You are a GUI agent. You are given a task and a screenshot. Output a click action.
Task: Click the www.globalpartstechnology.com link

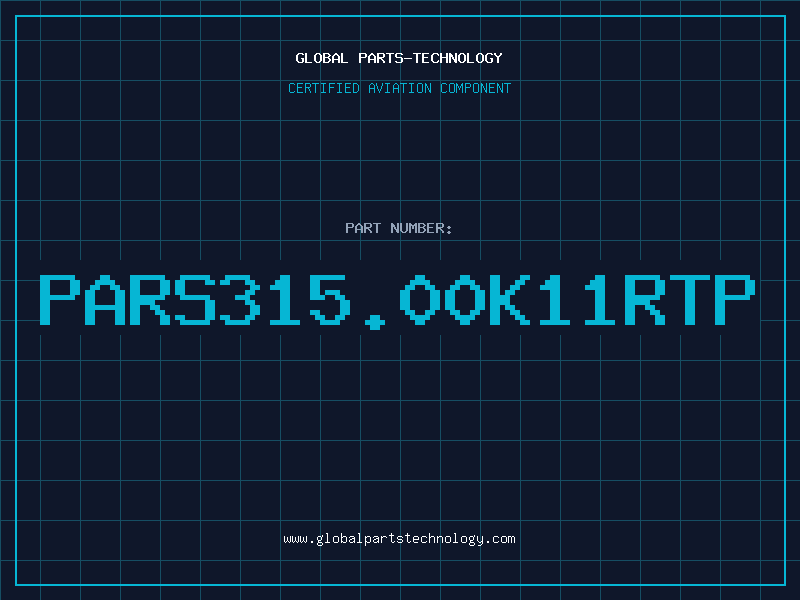pyautogui.click(x=399, y=539)
